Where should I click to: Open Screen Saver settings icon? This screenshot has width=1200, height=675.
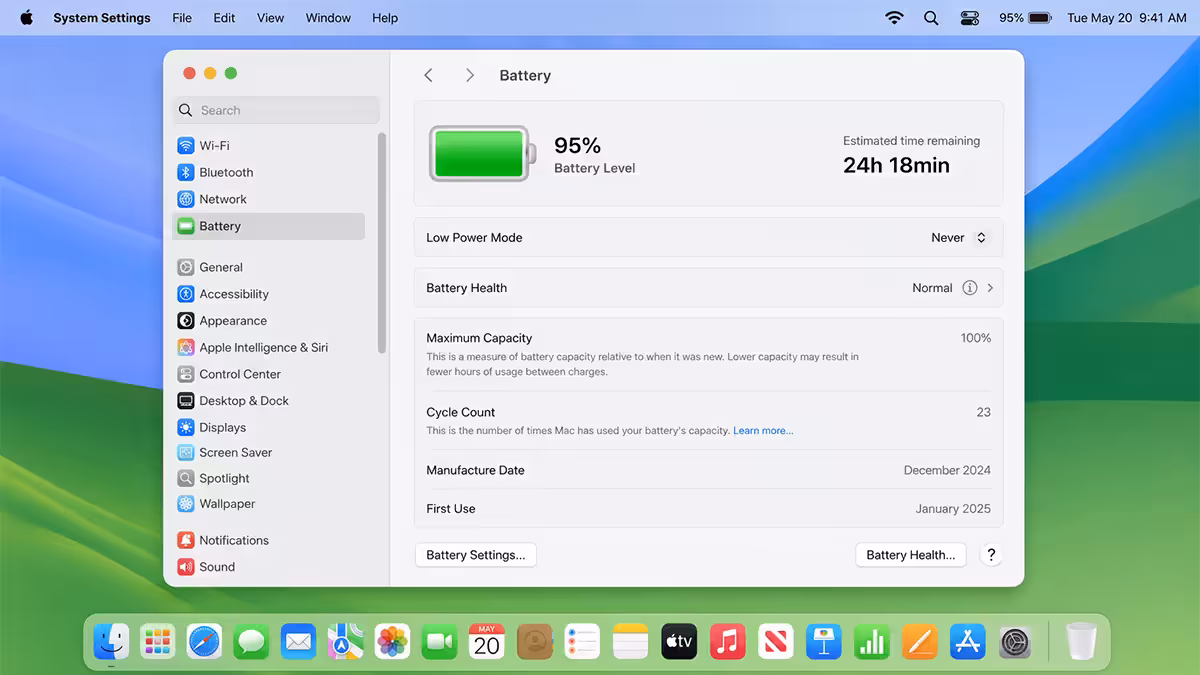tap(186, 452)
